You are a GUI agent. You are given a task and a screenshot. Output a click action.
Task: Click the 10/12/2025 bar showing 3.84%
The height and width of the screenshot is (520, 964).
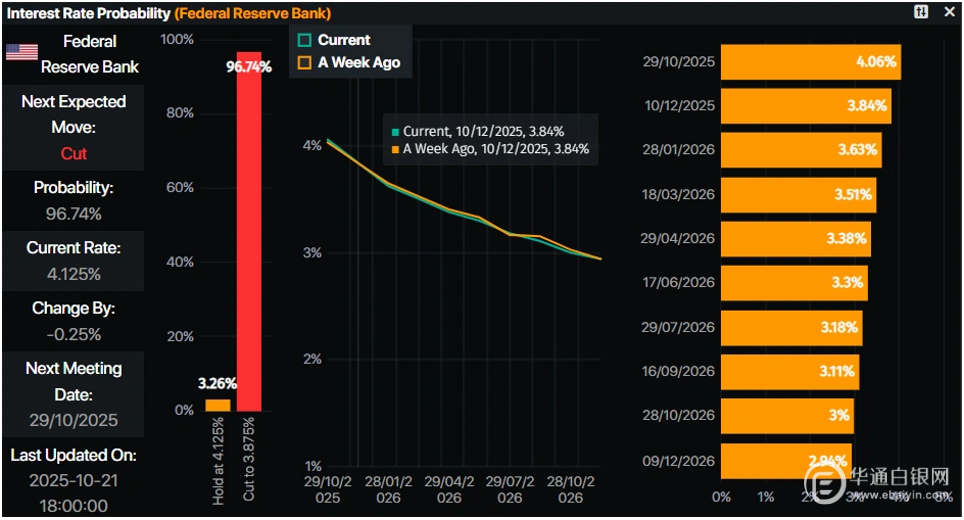(805, 106)
